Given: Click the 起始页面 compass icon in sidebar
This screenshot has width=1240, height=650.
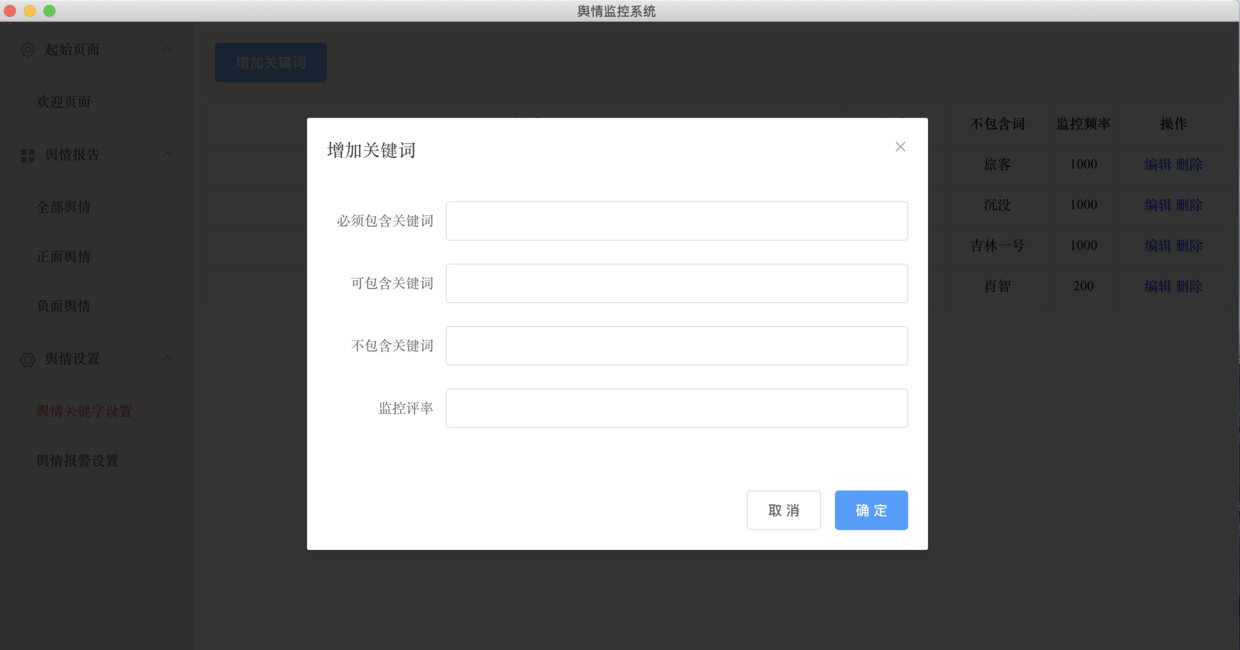Looking at the screenshot, I should 26,49.
